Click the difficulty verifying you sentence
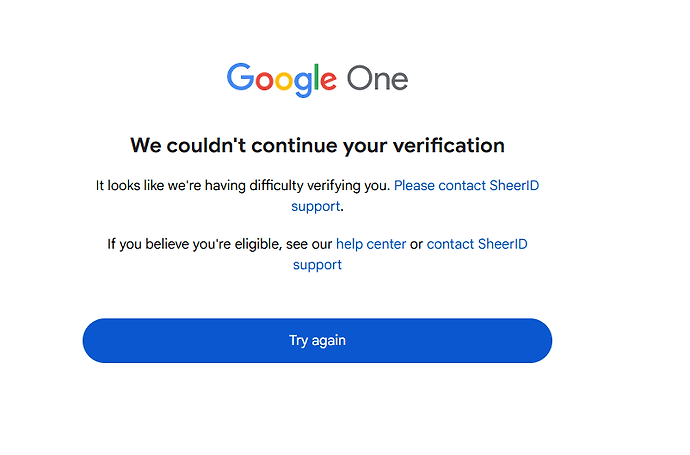This screenshot has height=455, width=690. click(243, 186)
